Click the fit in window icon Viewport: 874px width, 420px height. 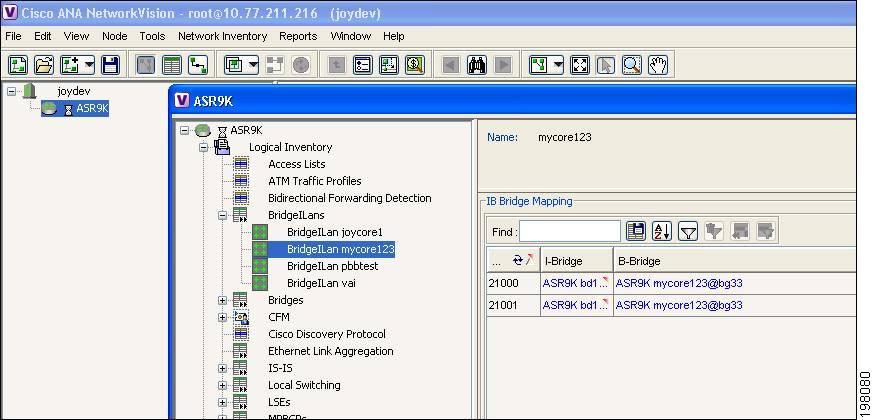[580, 65]
